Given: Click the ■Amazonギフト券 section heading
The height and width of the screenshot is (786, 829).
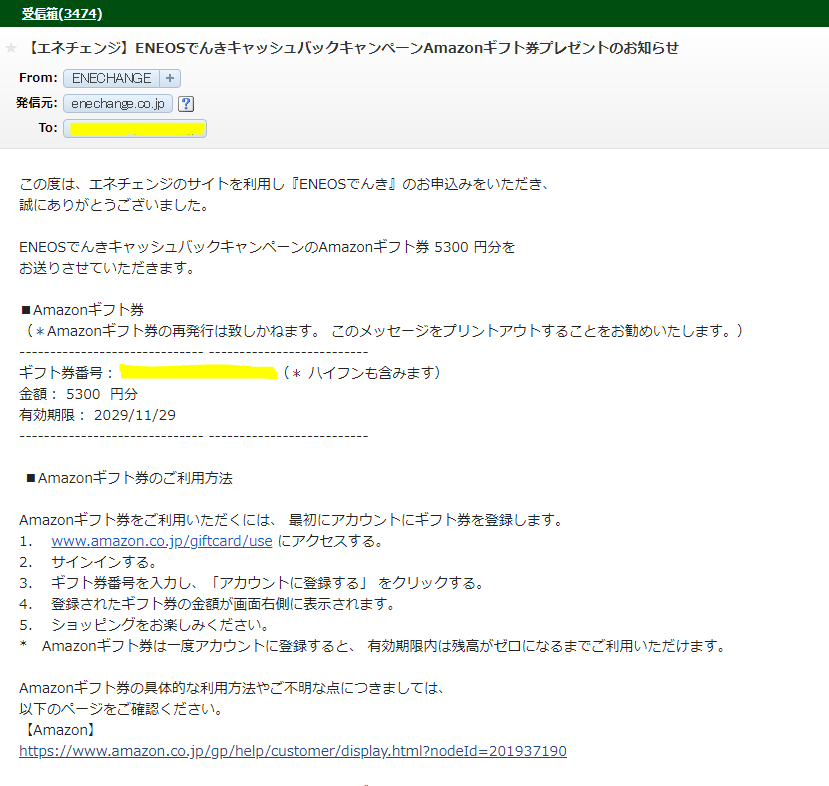Looking at the screenshot, I should 82,310.
